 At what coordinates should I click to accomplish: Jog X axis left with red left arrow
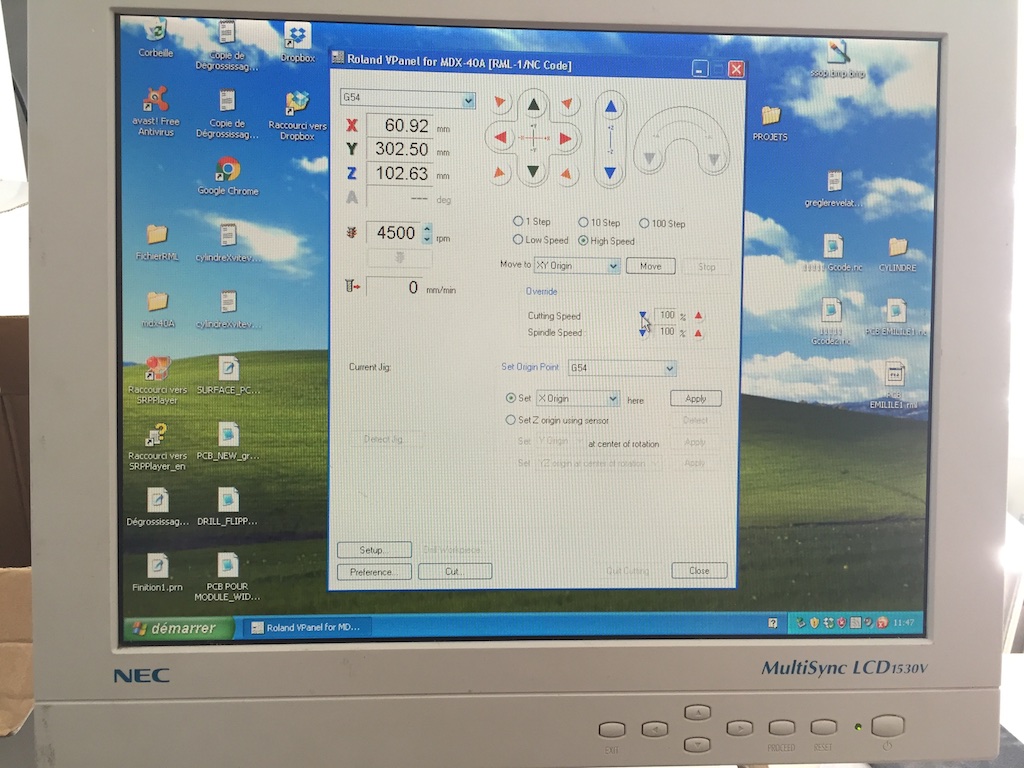click(501, 138)
